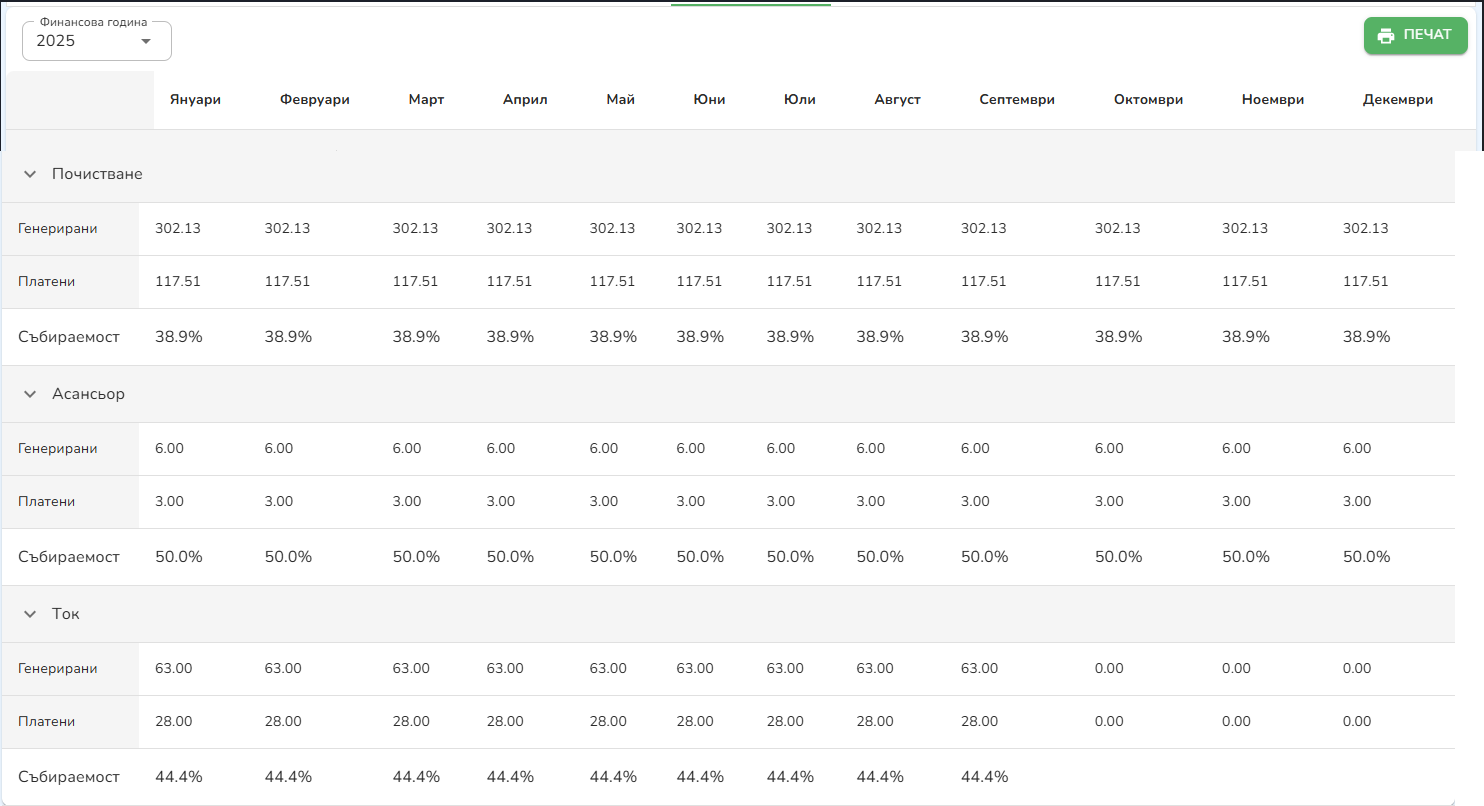
Task: Select the Март column header
Action: 426,99
